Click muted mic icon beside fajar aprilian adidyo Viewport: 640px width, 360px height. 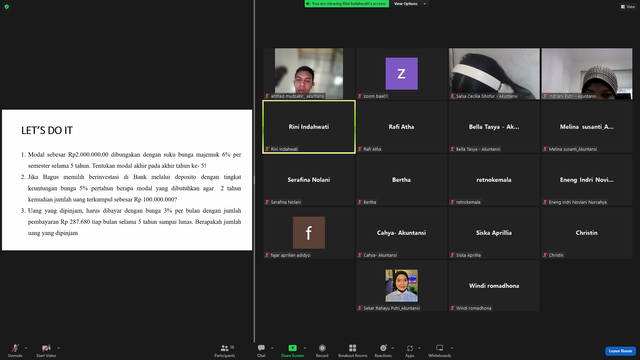click(x=267, y=255)
